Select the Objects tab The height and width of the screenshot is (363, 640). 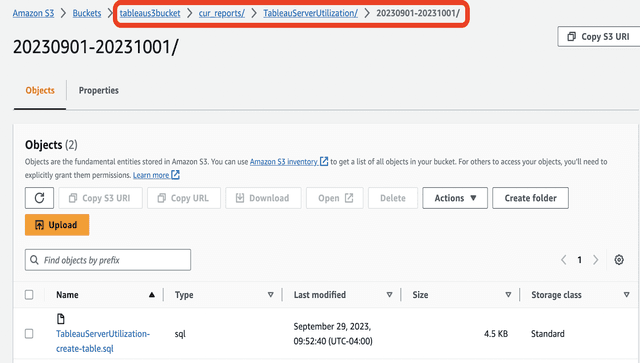tap(40, 90)
